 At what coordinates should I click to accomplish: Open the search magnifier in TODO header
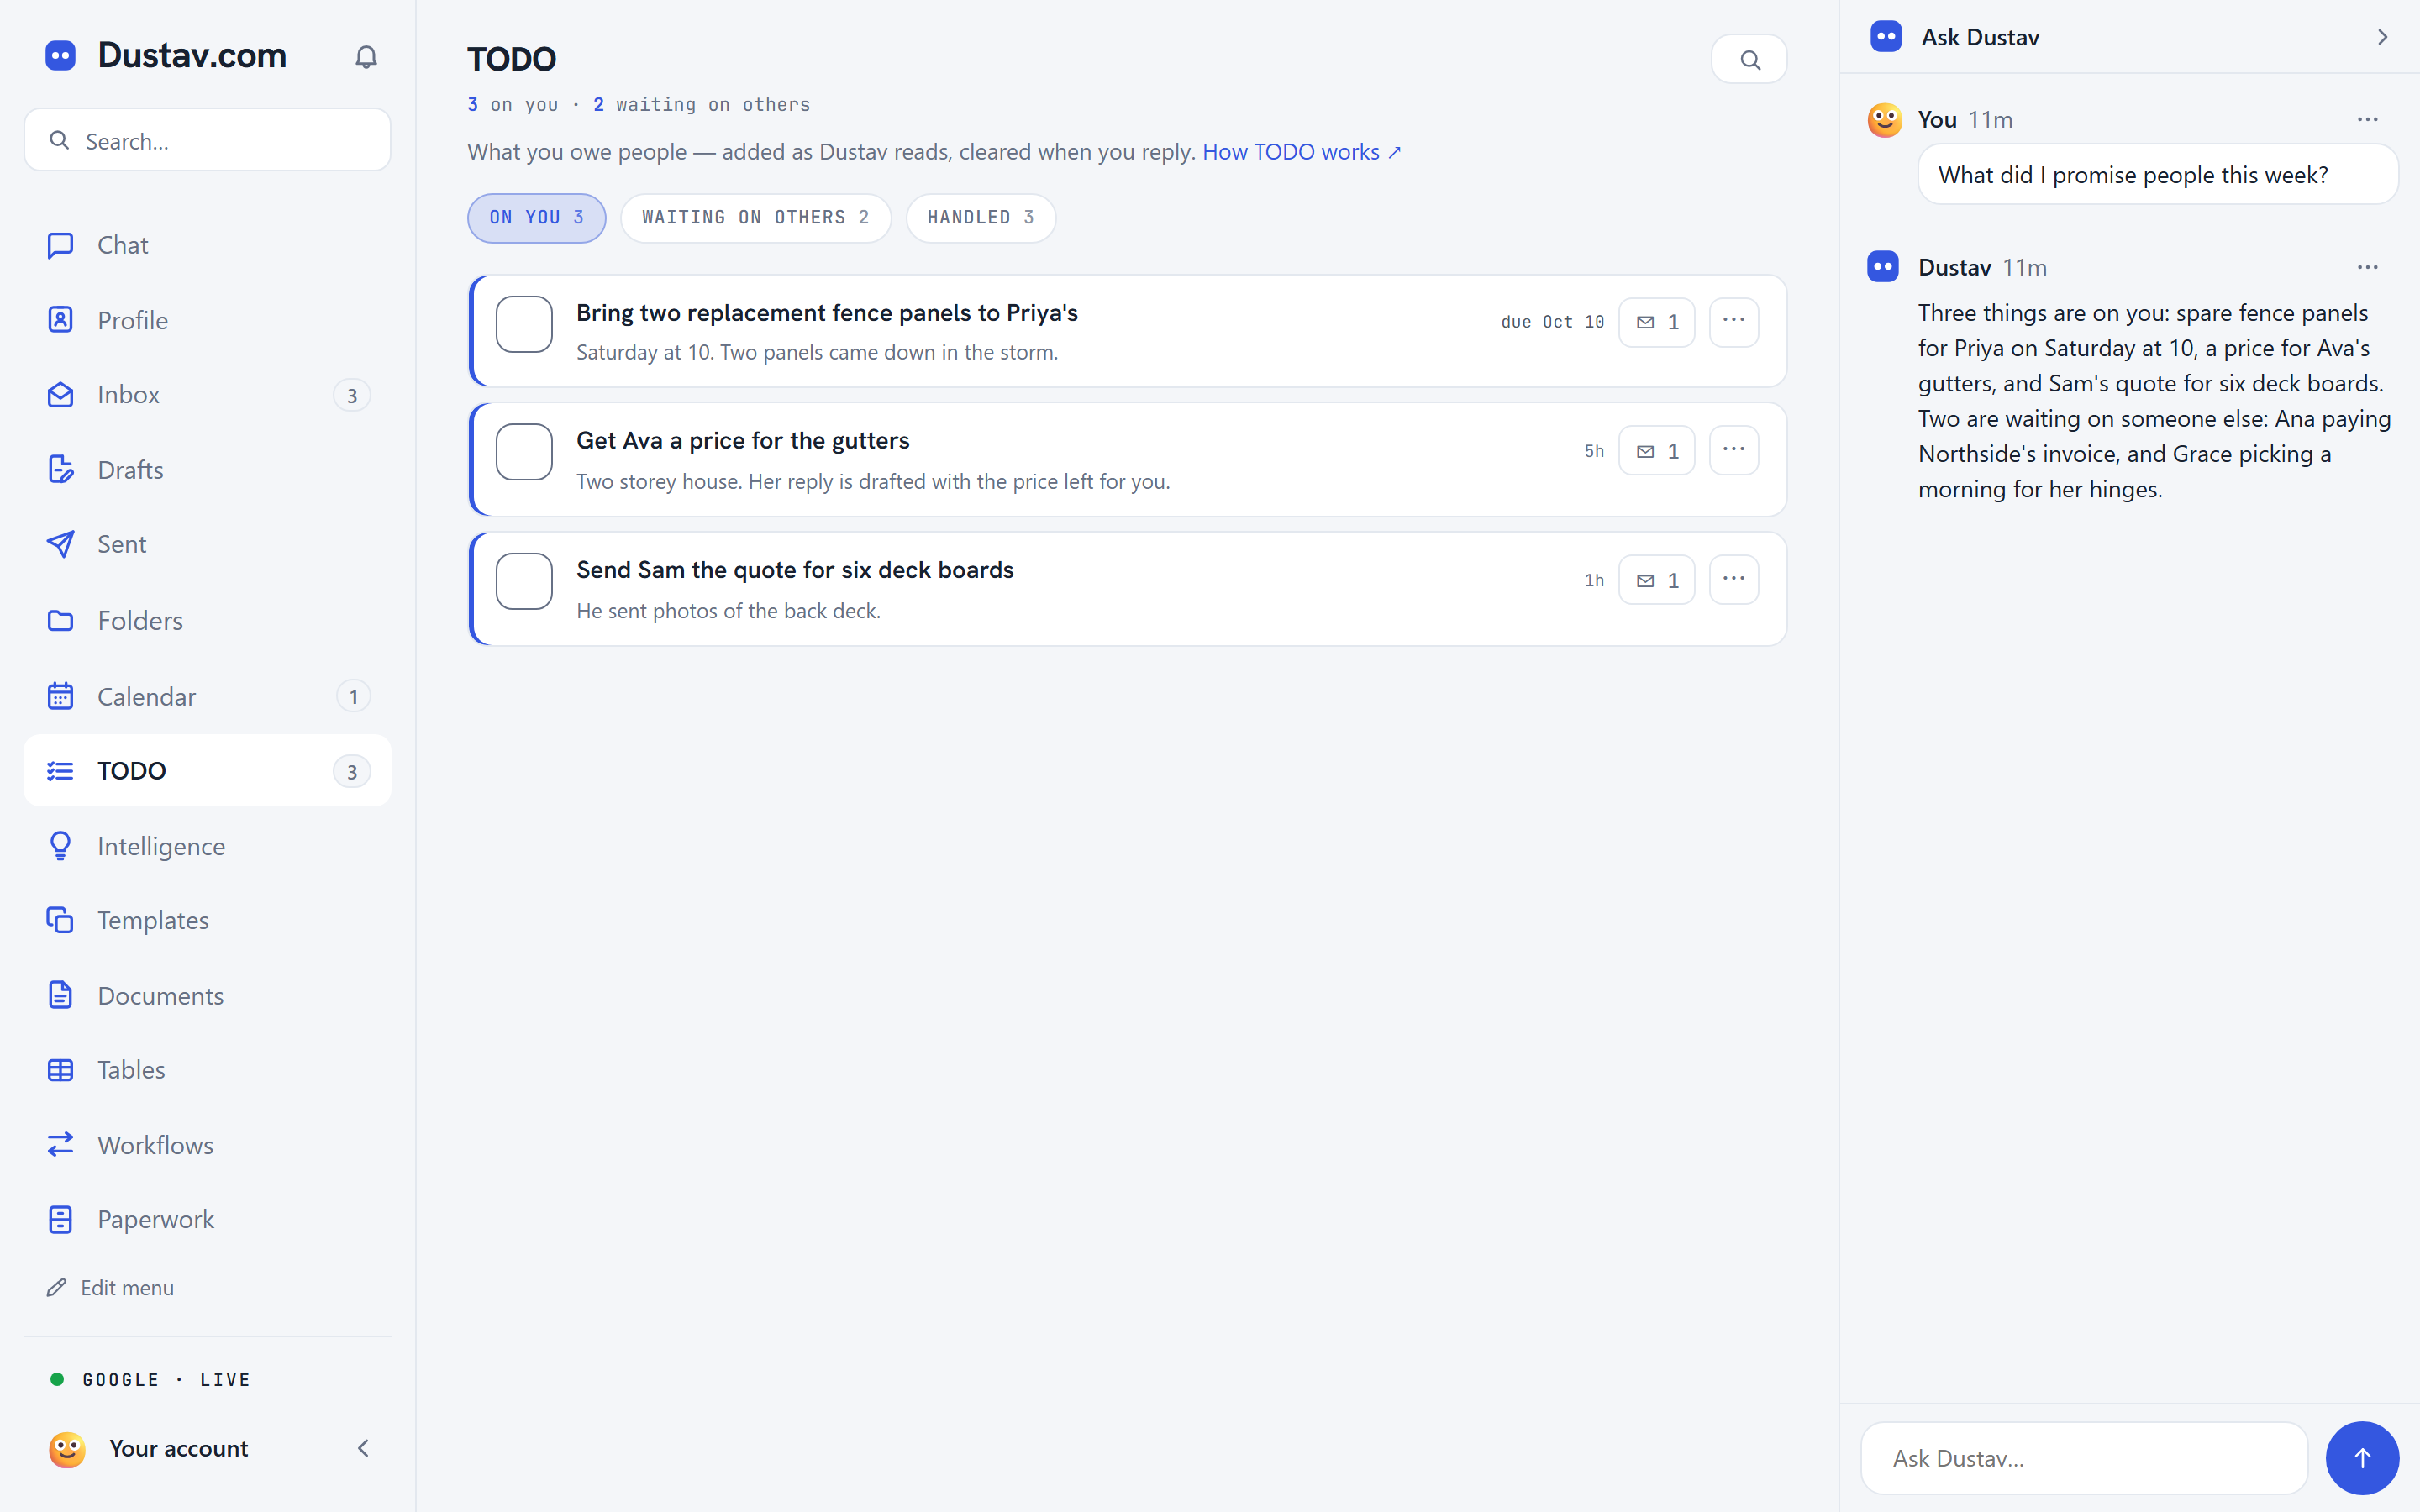[1749, 60]
